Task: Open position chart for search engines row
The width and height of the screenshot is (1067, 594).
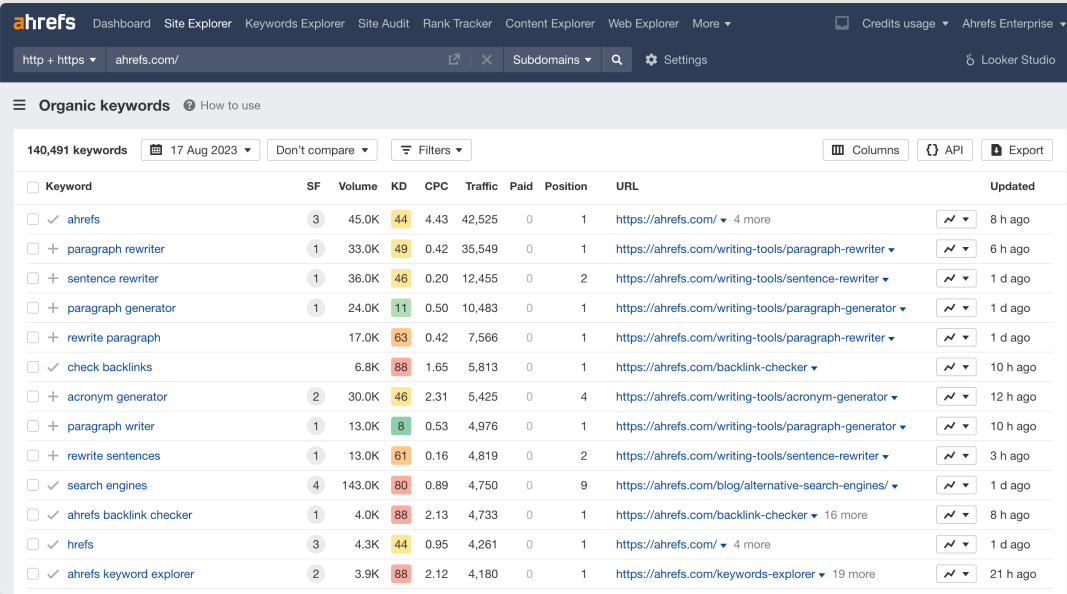Action: [x=956, y=485]
